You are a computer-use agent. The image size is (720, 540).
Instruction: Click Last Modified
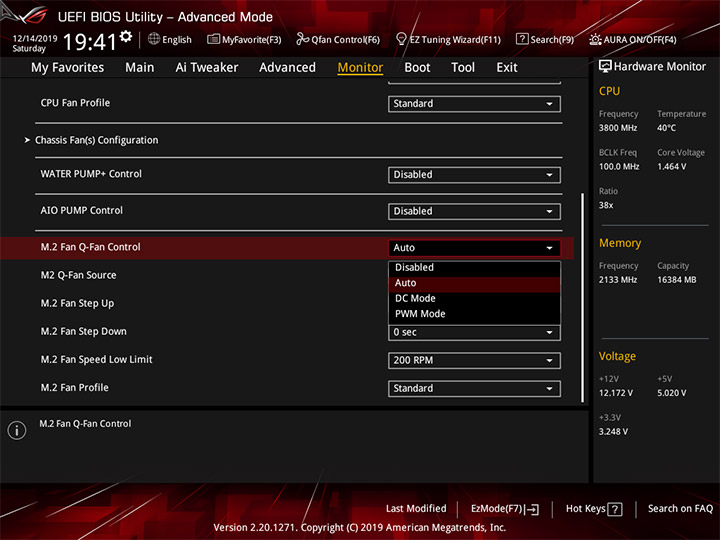tap(416, 509)
